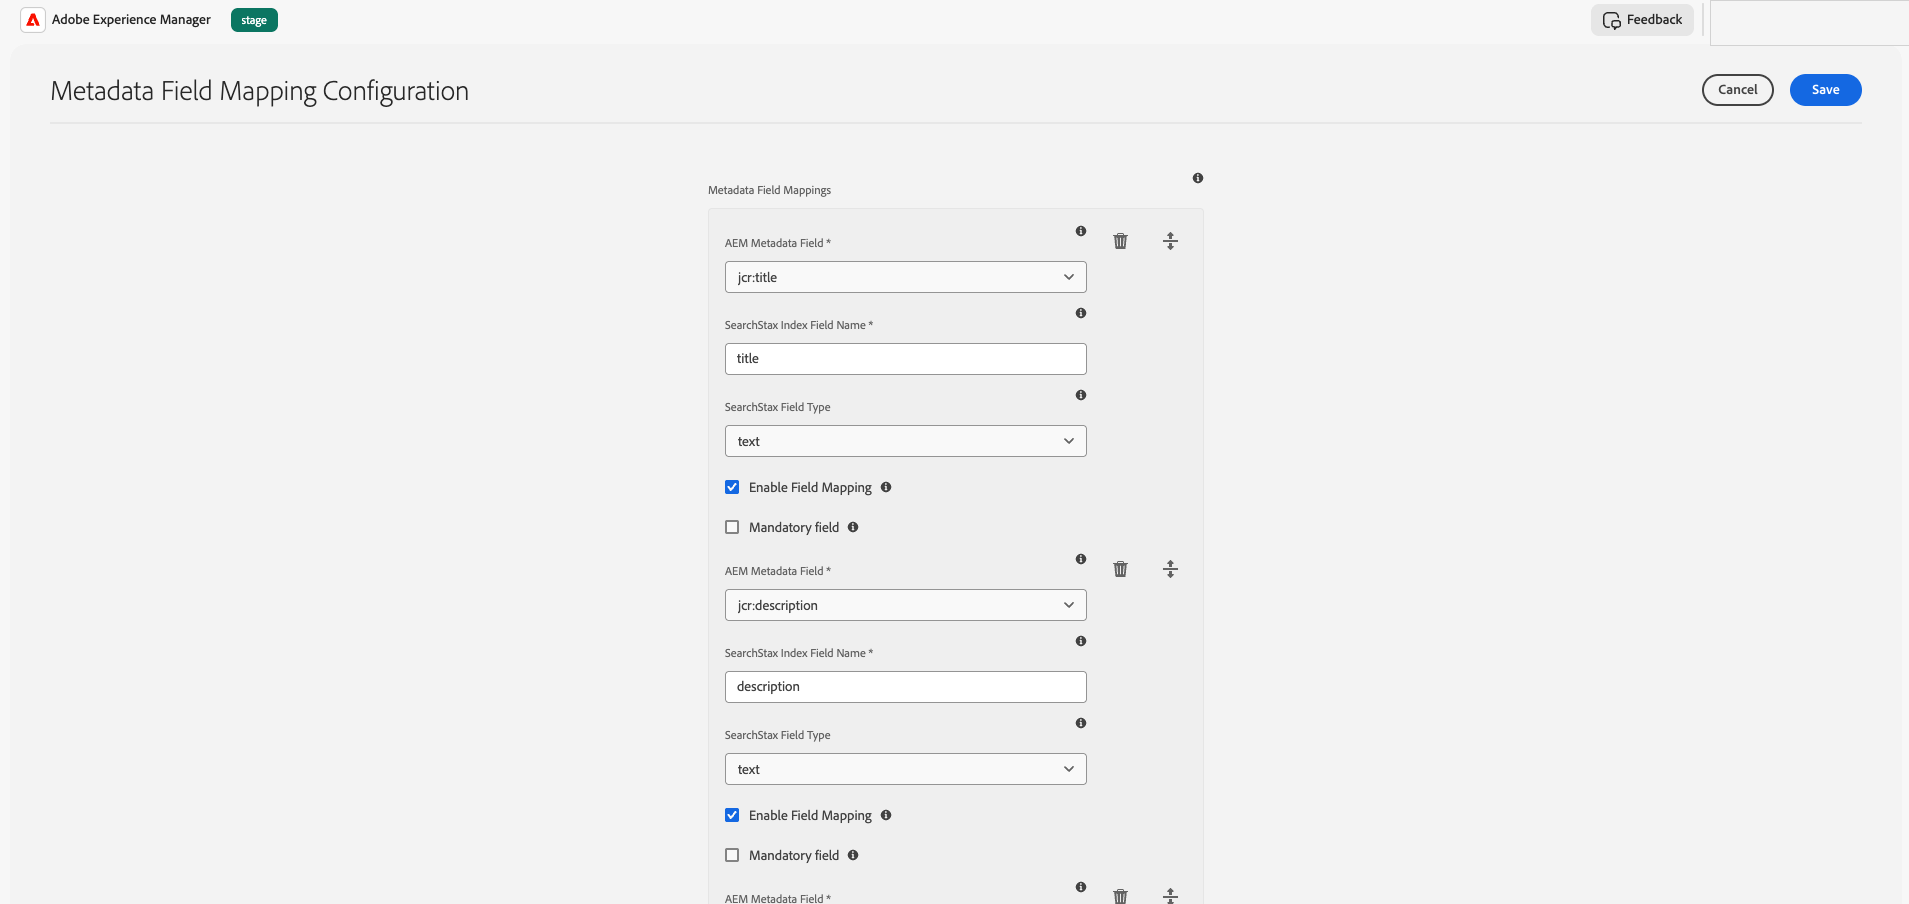Click the description index field name input
Image resolution: width=1909 pixels, height=904 pixels.
click(905, 687)
